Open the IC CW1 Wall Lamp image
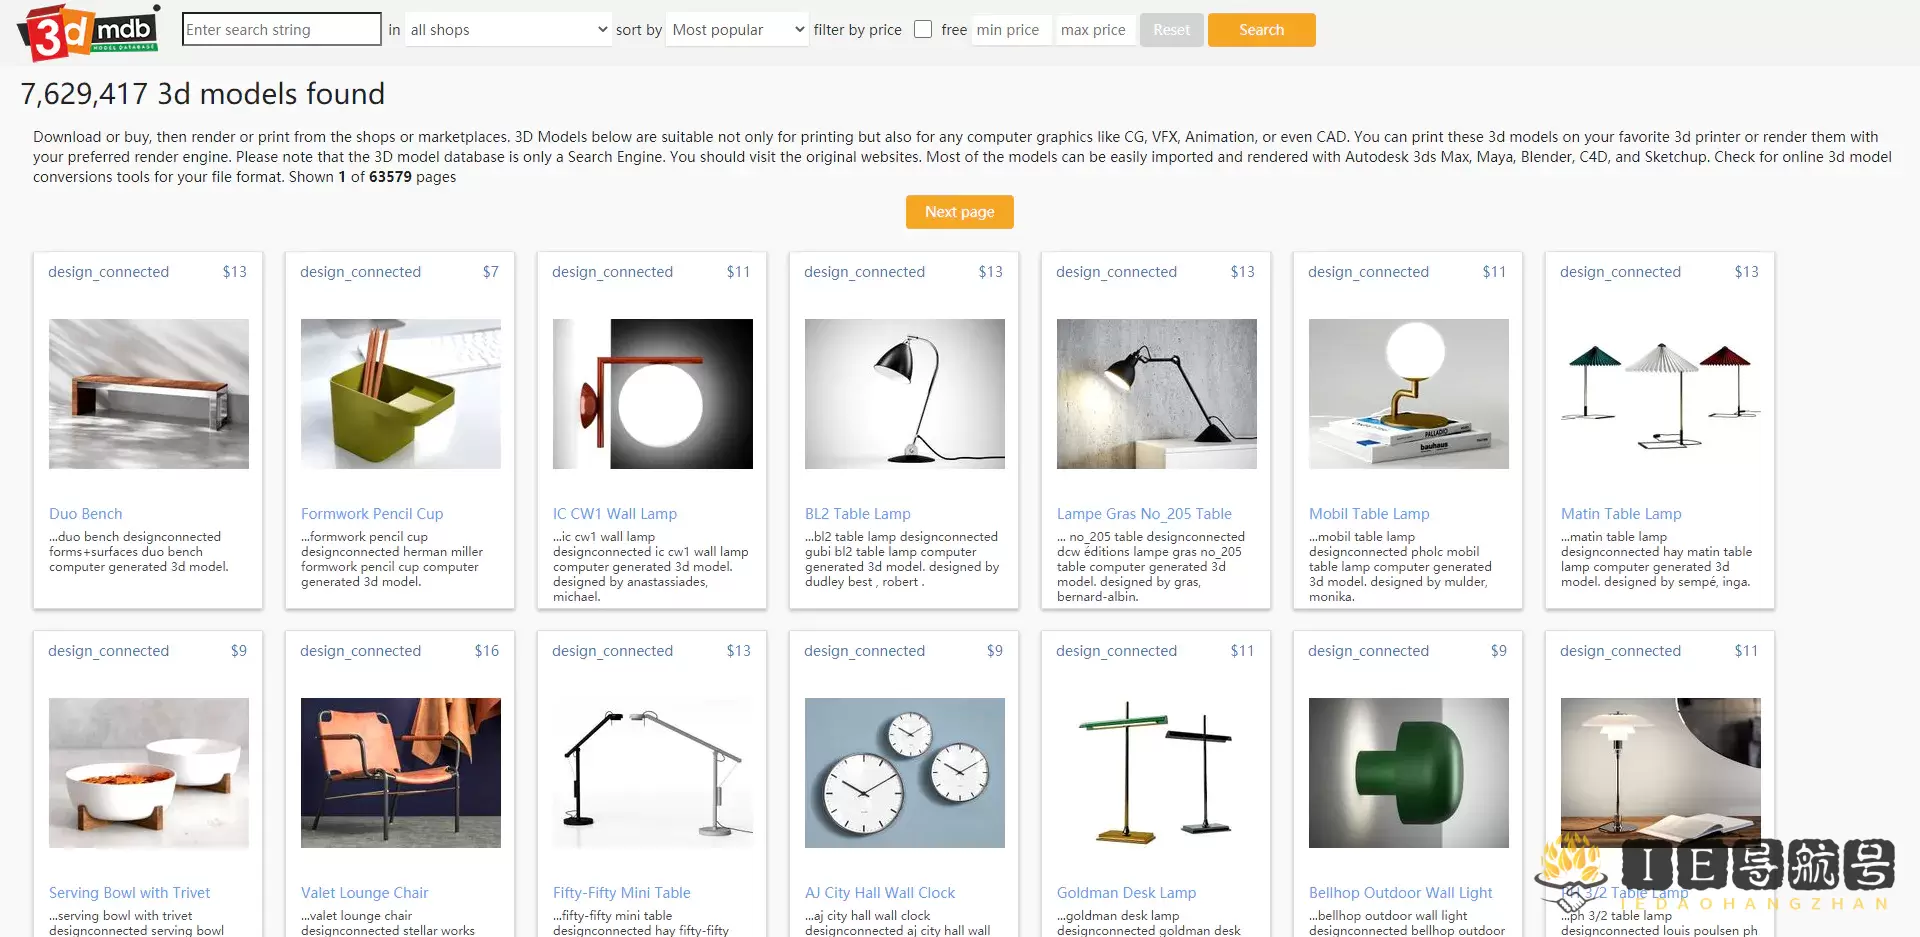1920x937 pixels. tap(653, 394)
